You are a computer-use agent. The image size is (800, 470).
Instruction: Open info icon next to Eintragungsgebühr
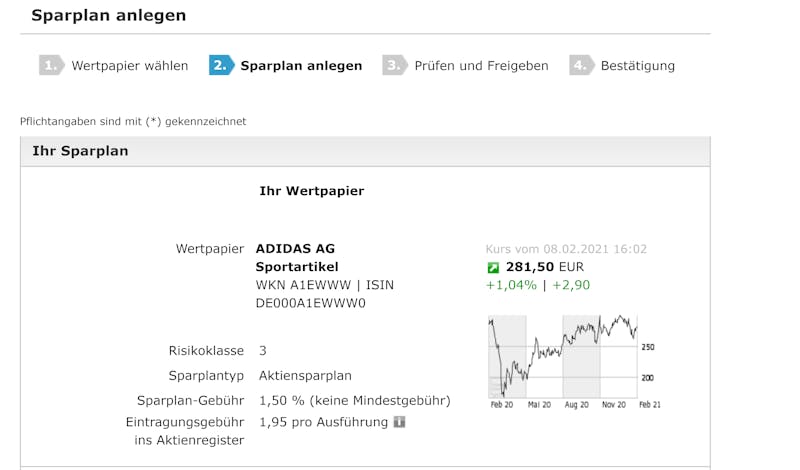click(399, 422)
